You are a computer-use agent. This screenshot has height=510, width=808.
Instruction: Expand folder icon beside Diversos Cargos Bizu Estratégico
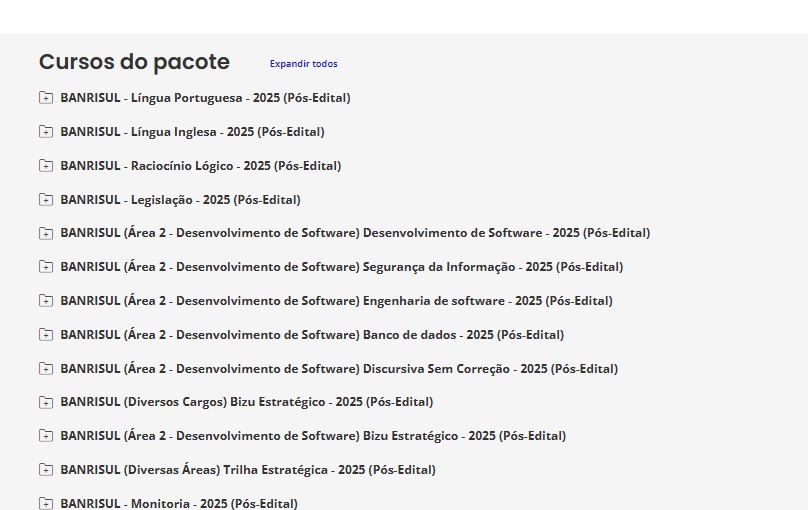point(46,402)
